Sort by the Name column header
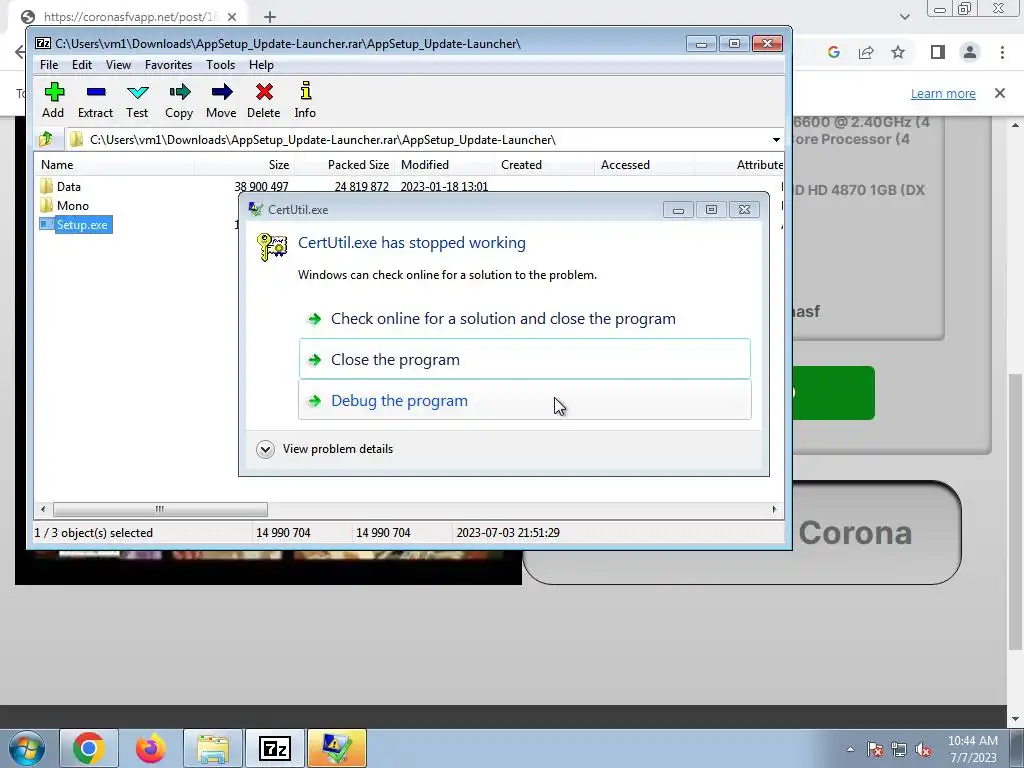Image resolution: width=1024 pixels, height=768 pixels. (x=115, y=165)
